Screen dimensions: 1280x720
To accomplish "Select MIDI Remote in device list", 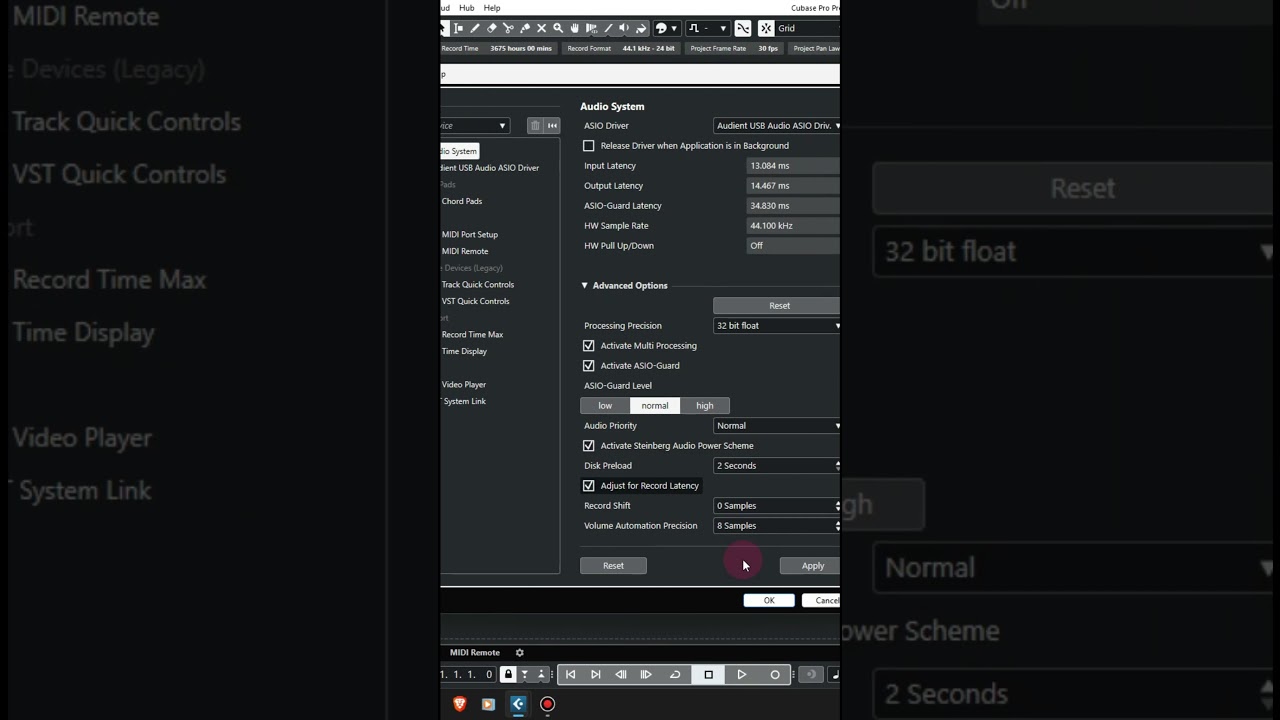I will click(465, 251).
